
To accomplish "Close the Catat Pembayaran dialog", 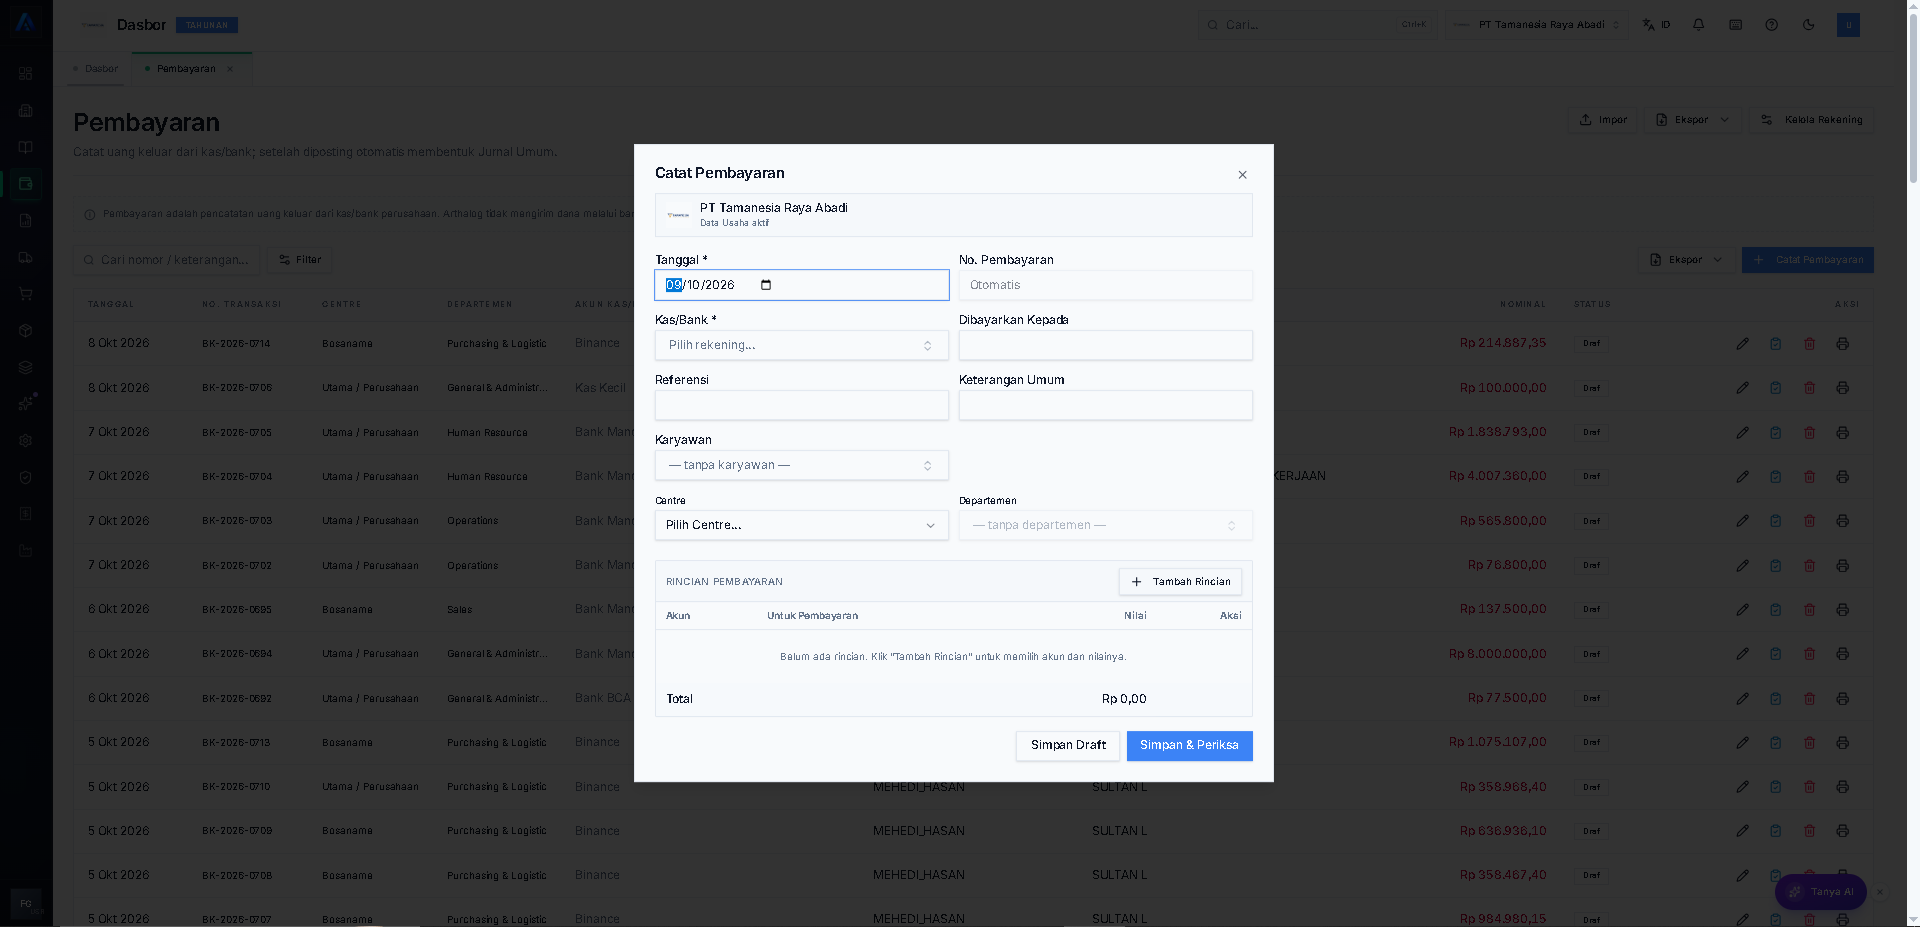I will tap(1242, 175).
